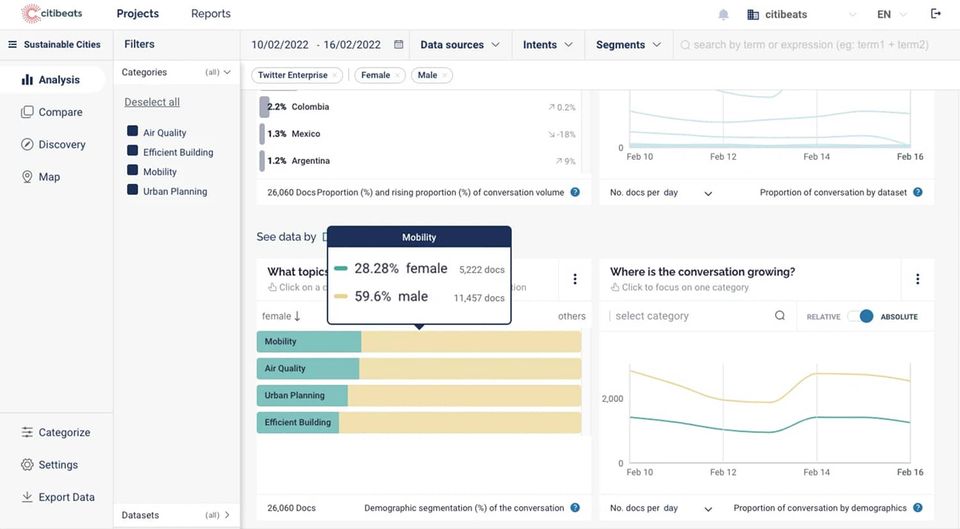Click Export Data

58,497
